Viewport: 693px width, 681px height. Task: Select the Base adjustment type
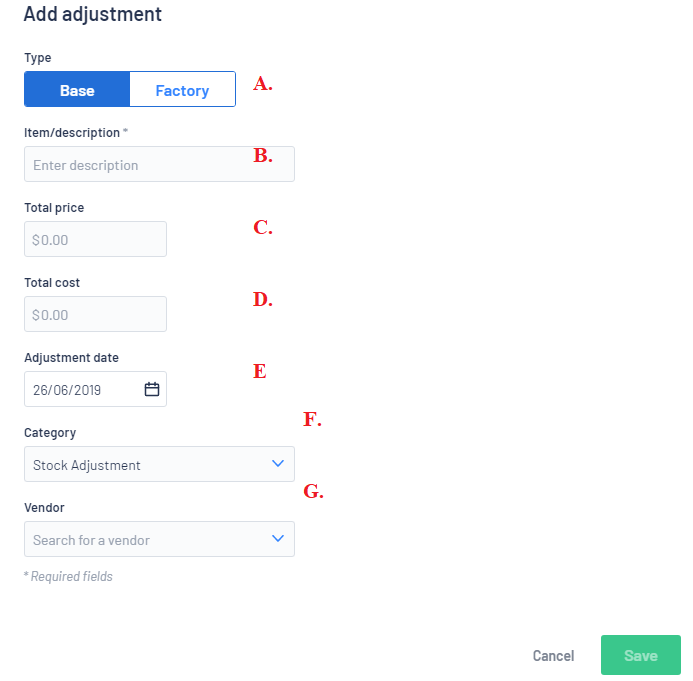(x=77, y=89)
